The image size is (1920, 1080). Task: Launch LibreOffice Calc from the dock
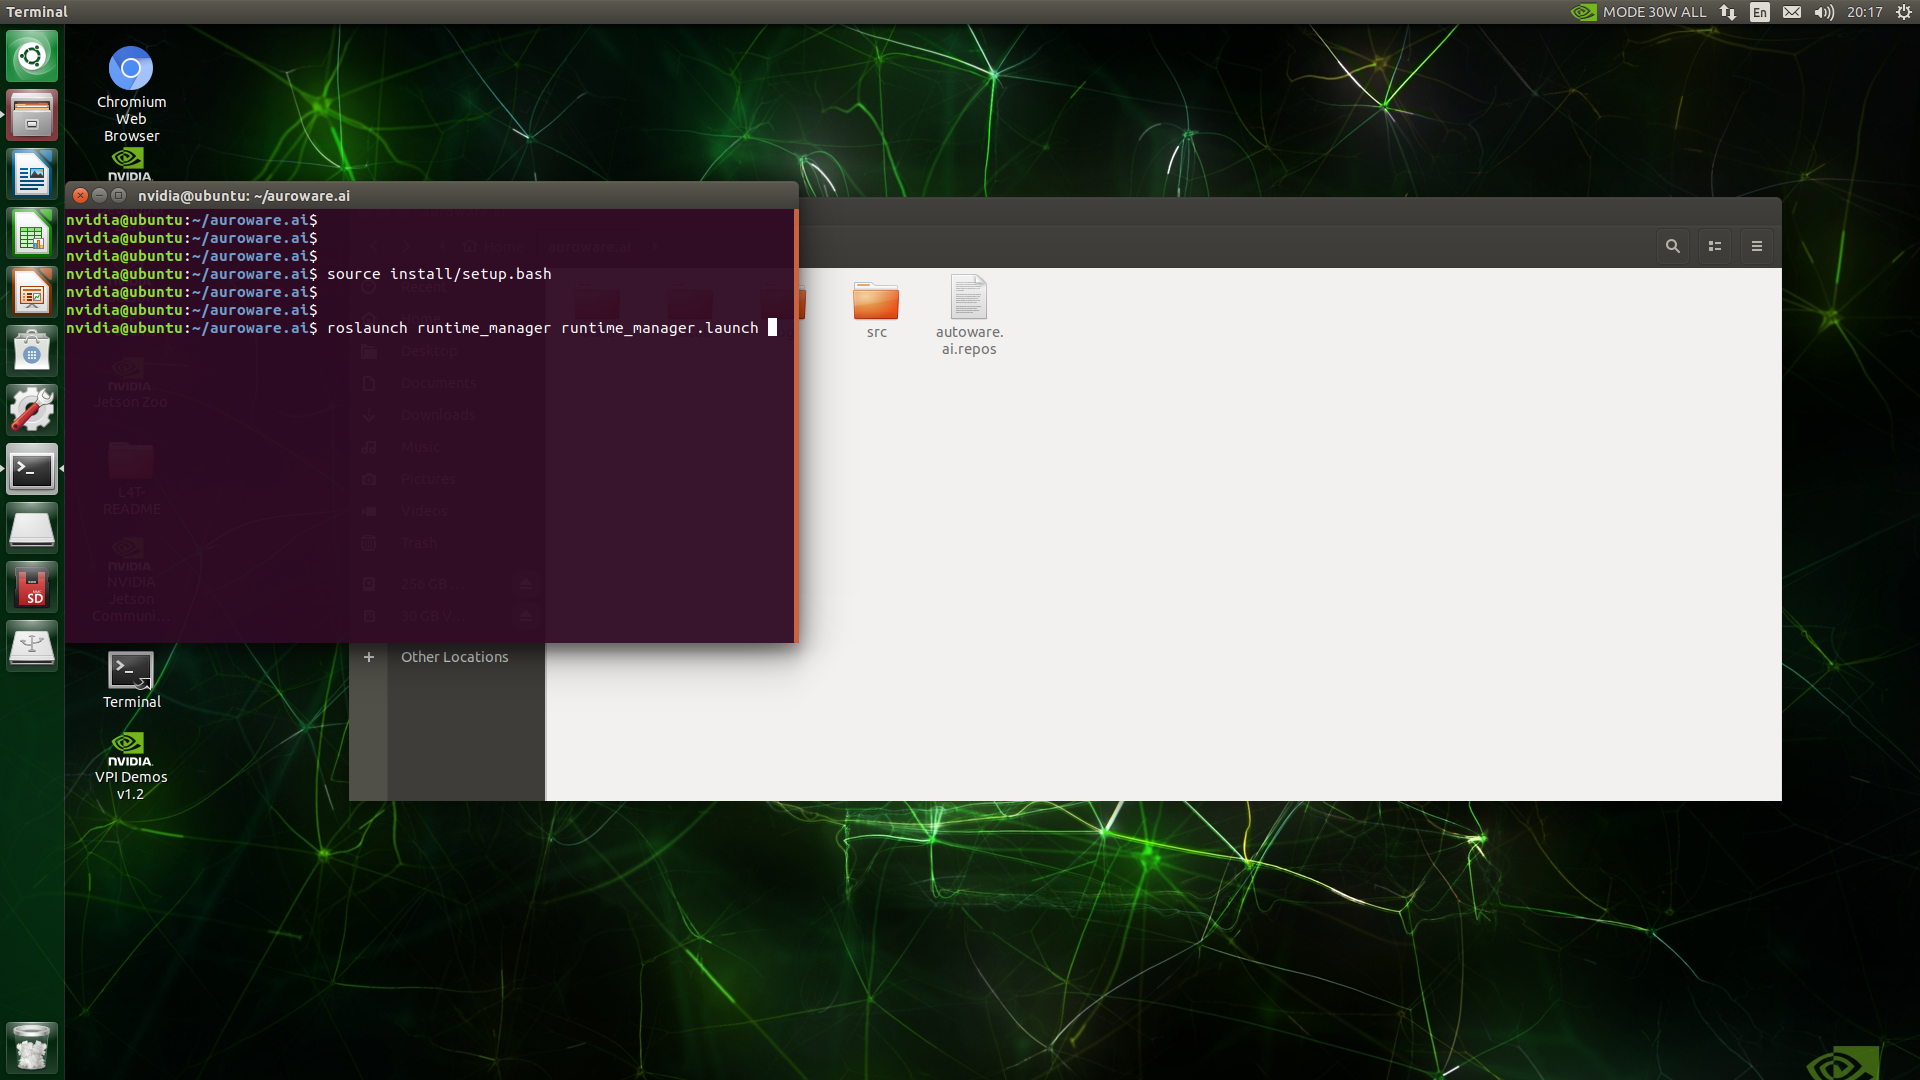(x=32, y=233)
